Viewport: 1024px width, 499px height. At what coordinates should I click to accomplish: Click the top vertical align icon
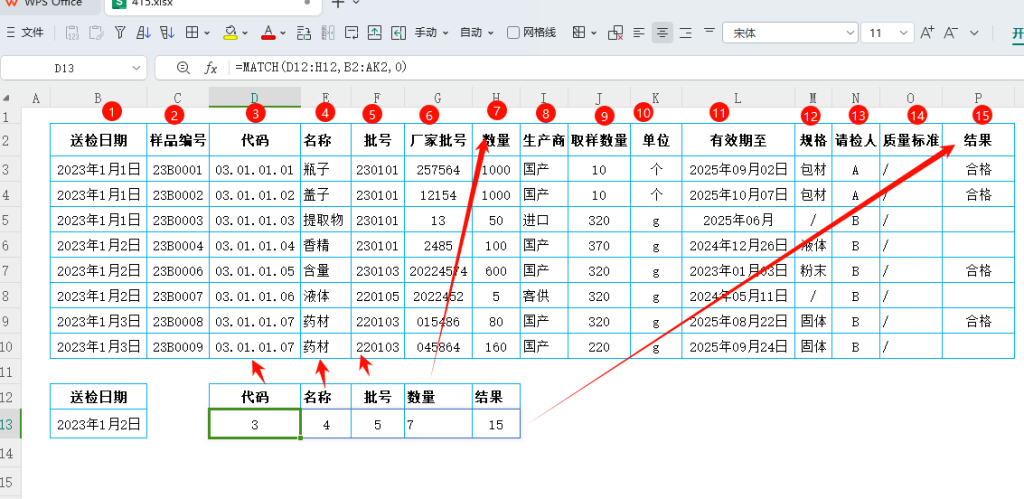tap(709, 31)
